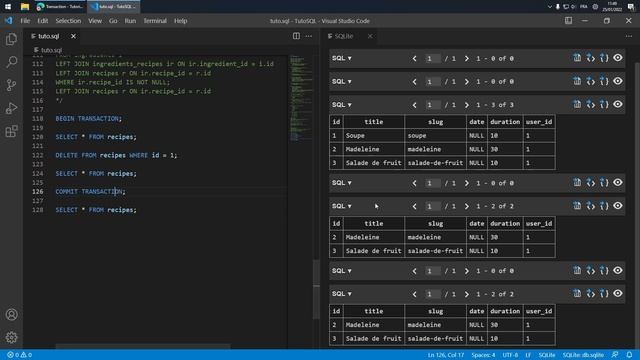Change indentation via 'Spaces: 4'
The image size is (640, 360).
coord(483,355)
